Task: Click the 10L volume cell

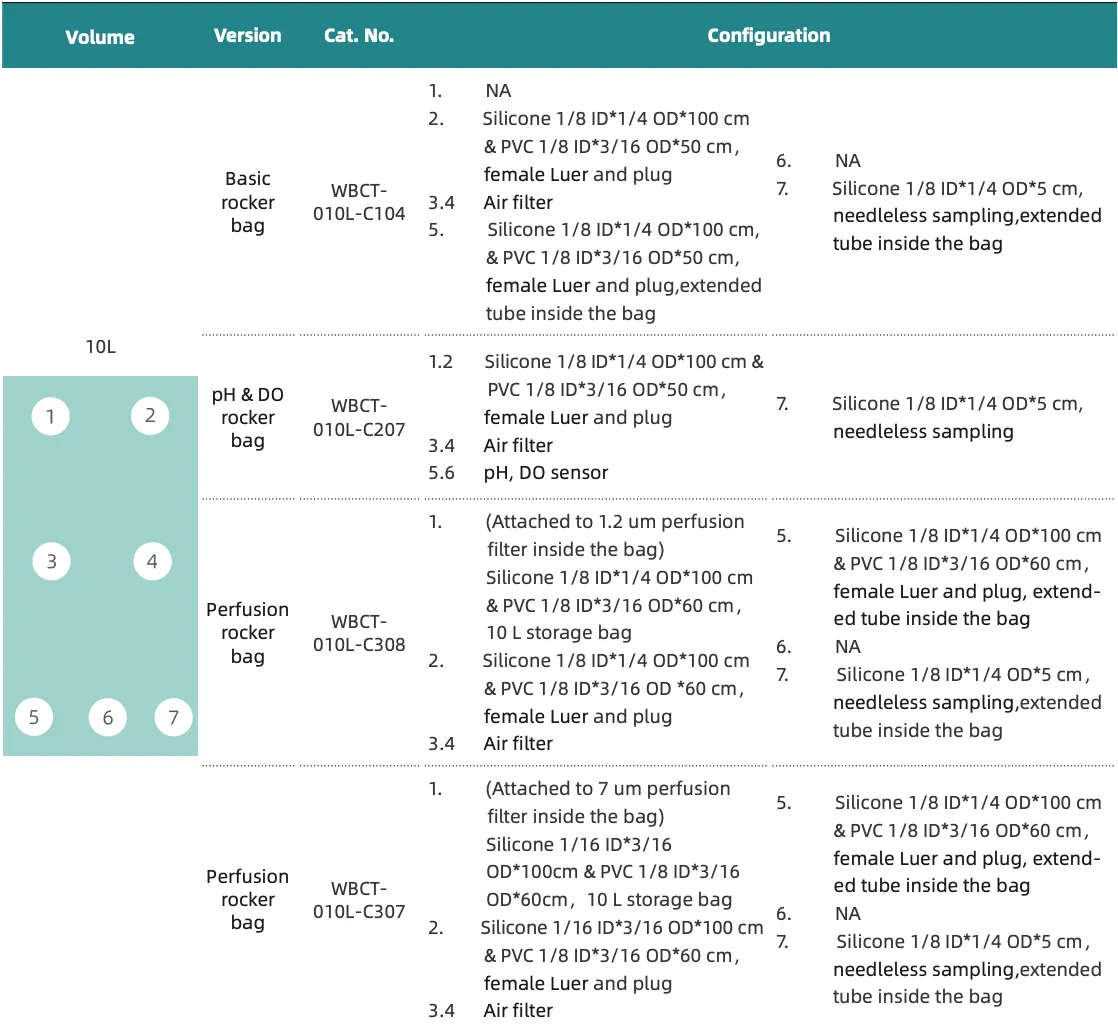Action: [101, 347]
